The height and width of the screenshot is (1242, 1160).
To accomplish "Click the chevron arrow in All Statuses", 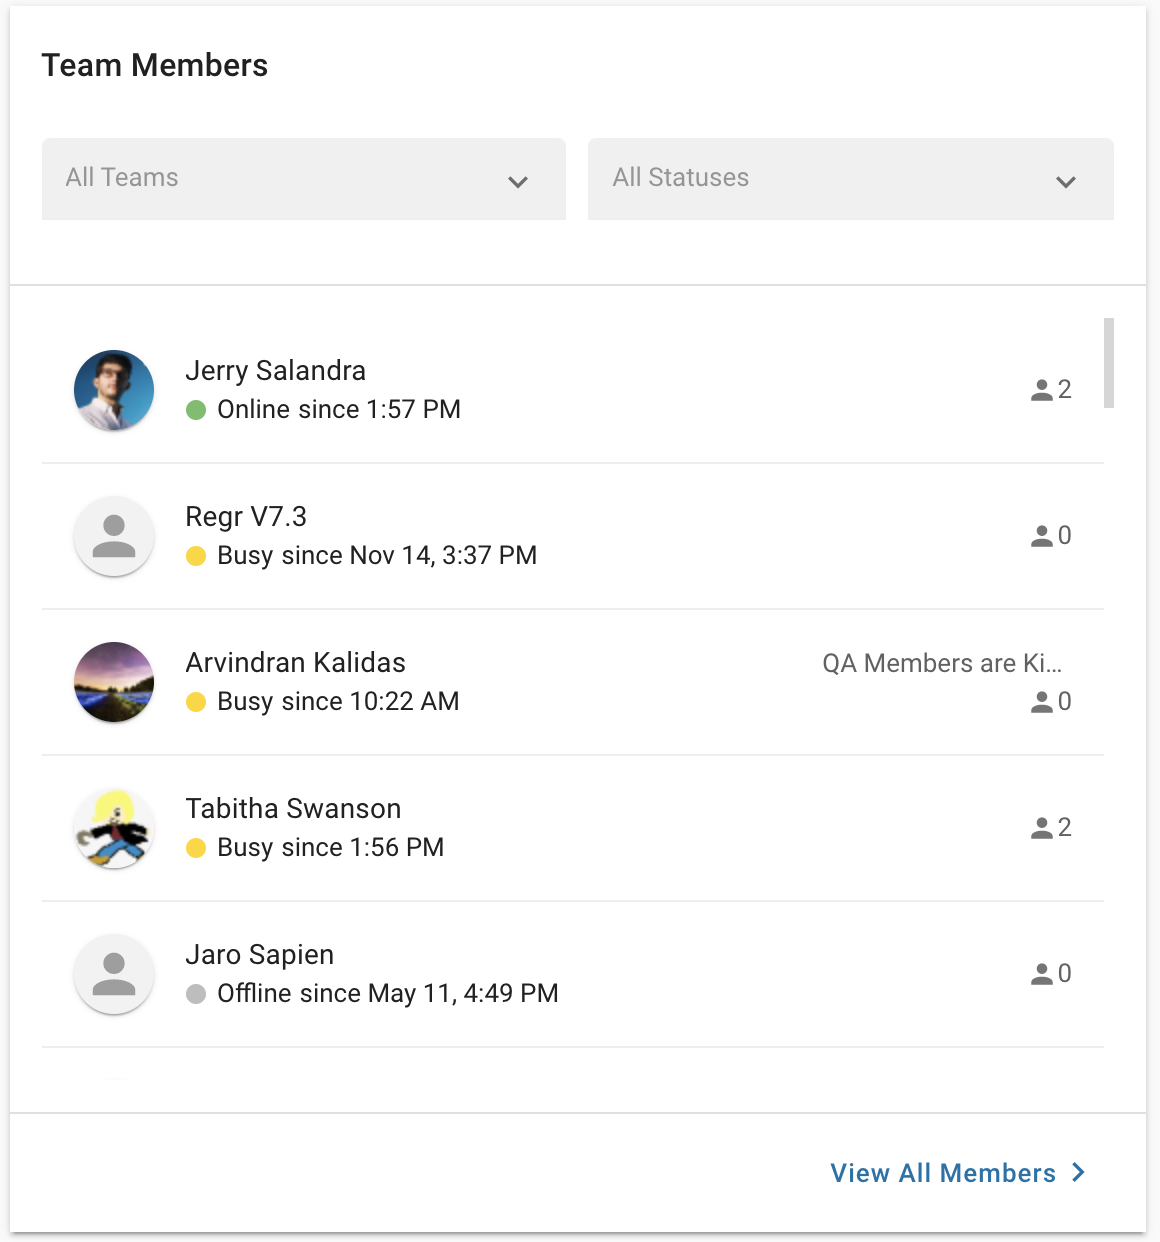I will tap(1066, 182).
